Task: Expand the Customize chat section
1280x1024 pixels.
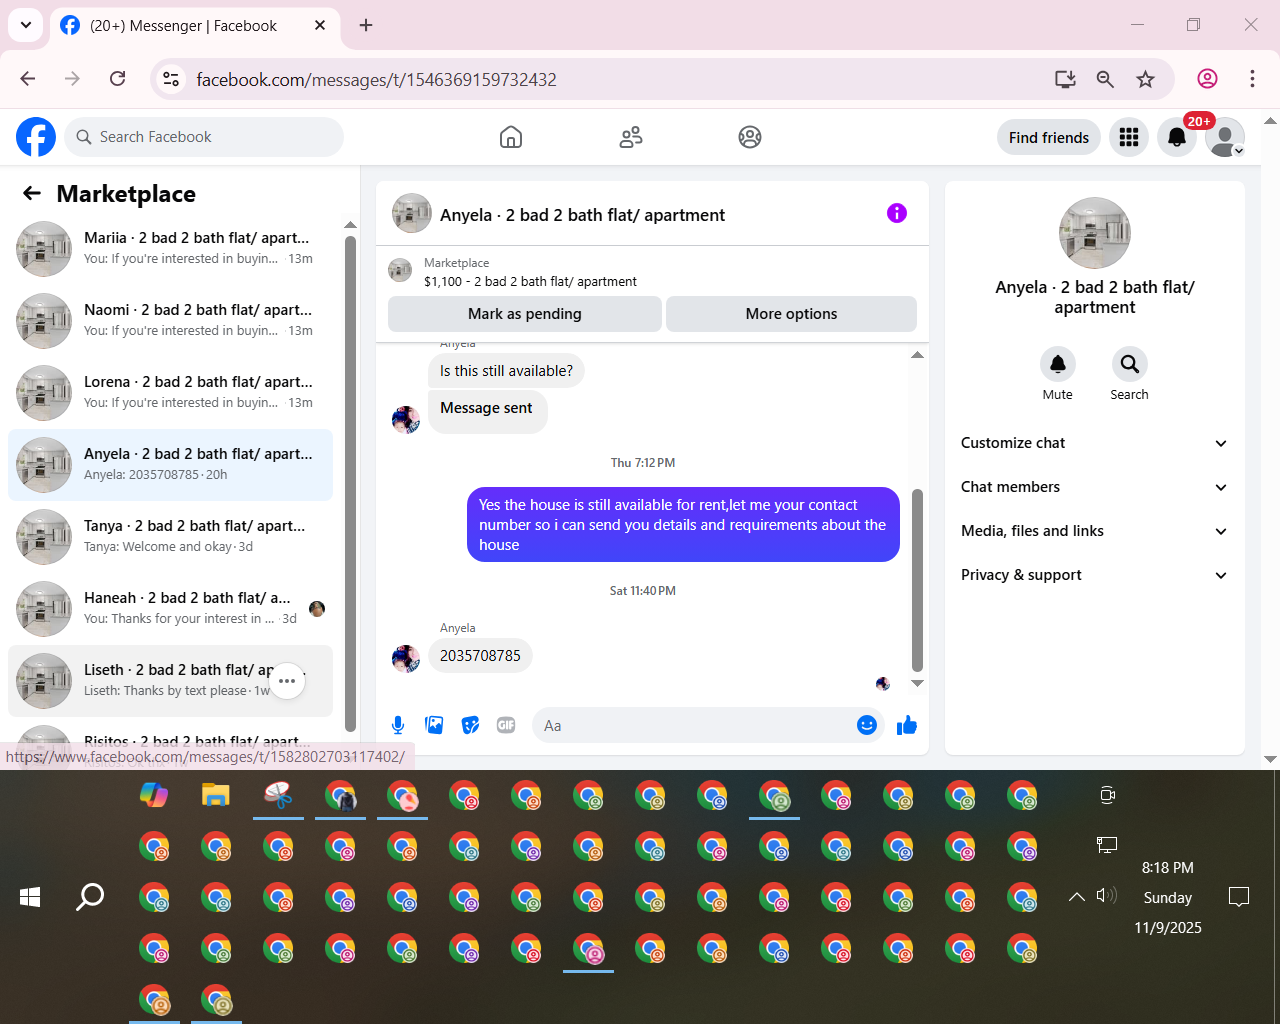Action: (1095, 443)
